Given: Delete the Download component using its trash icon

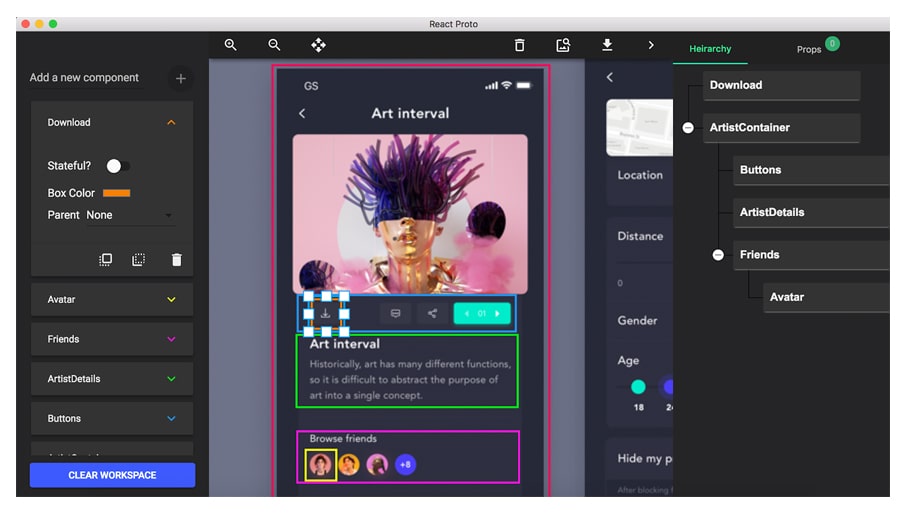Looking at the screenshot, I should [177, 260].
